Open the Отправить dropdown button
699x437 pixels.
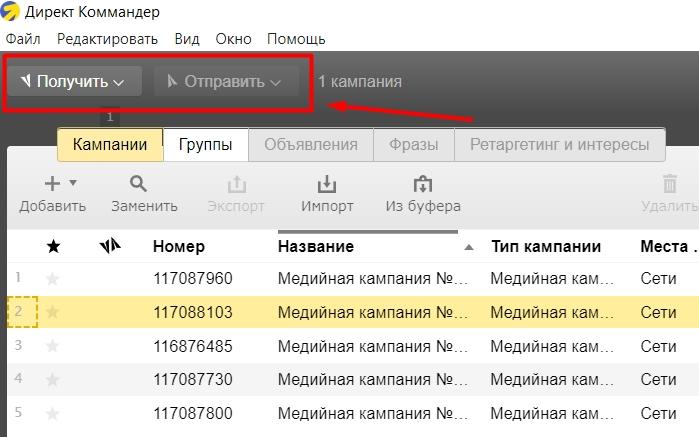tap(226, 81)
